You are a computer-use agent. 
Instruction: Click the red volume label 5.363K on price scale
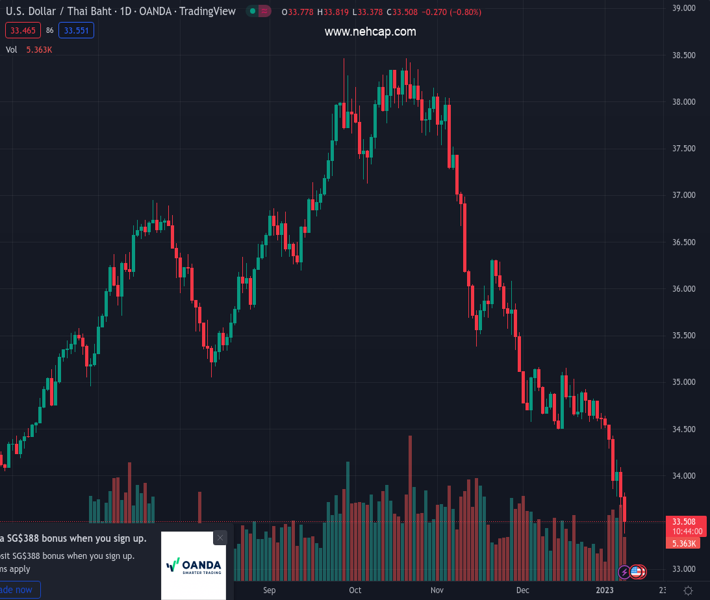click(684, 543)
